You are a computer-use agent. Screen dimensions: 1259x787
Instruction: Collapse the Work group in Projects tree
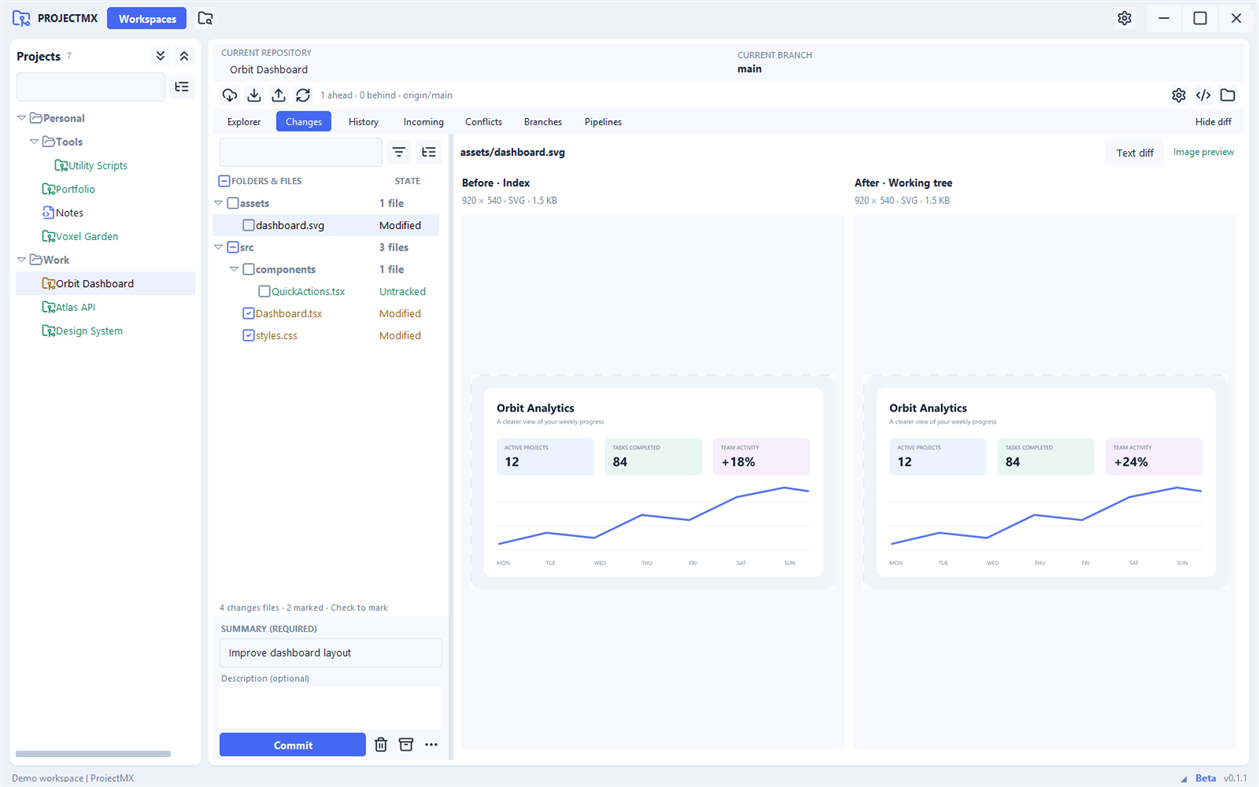coord(21,260)
